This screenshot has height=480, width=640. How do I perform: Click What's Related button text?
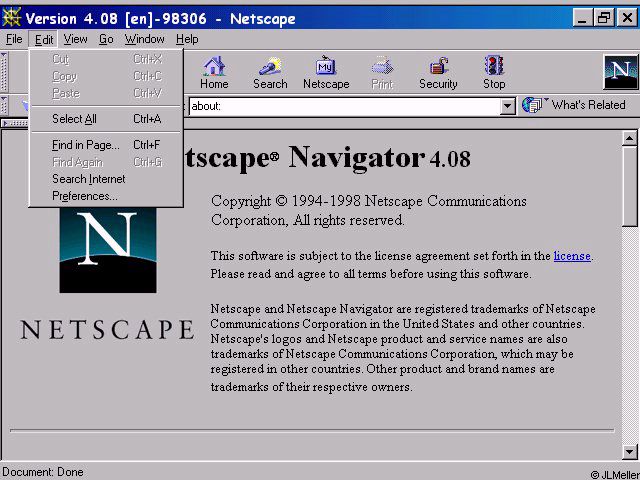[588, 105]
